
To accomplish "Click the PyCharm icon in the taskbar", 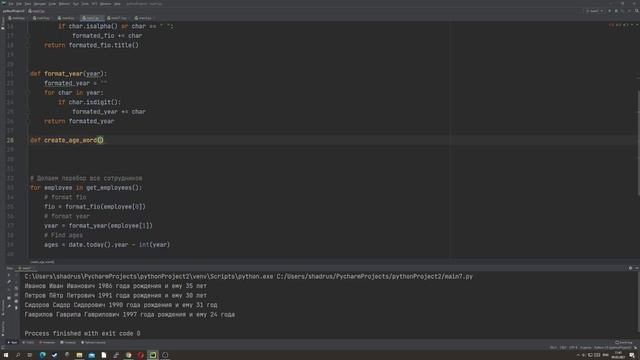I will coord(153,355).
